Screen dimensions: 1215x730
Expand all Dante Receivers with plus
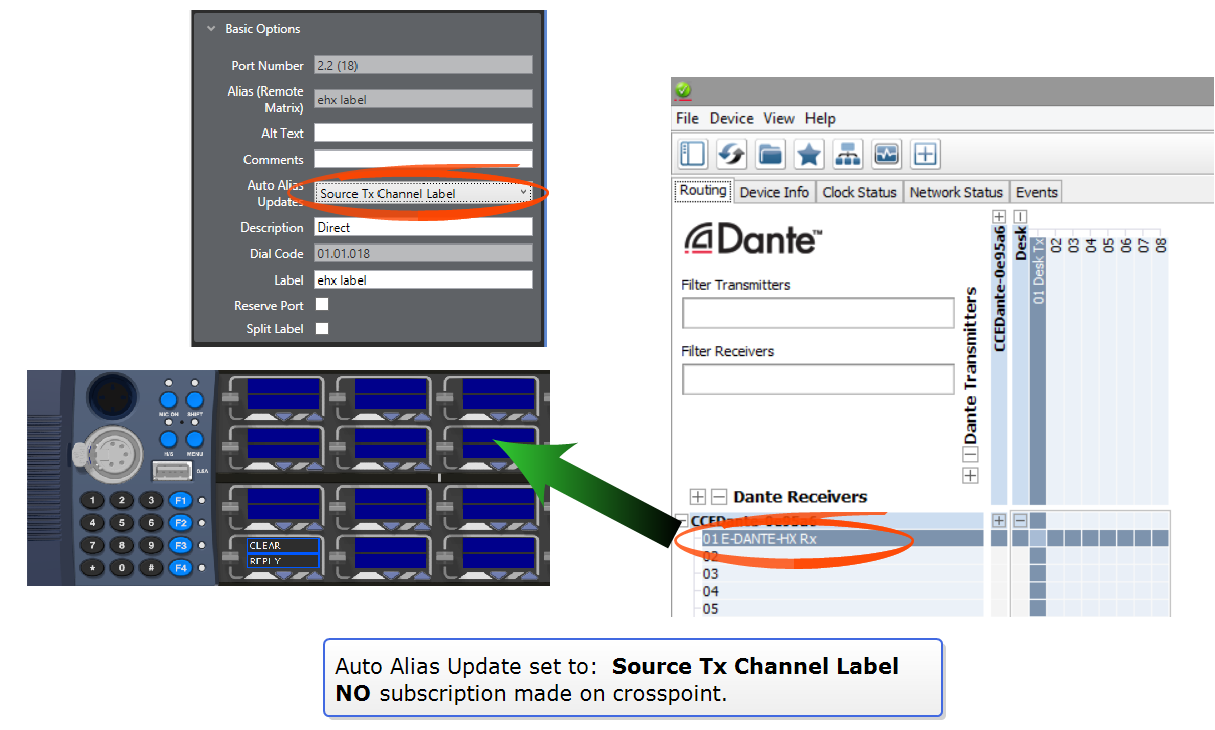[x=698, y=497]
